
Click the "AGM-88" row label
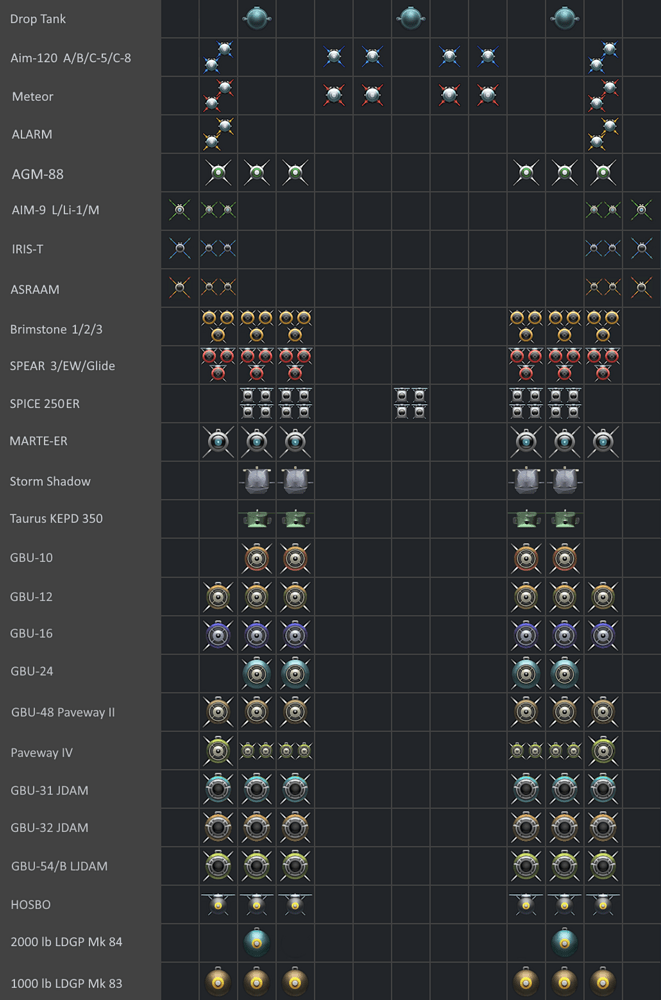(38, 173)
